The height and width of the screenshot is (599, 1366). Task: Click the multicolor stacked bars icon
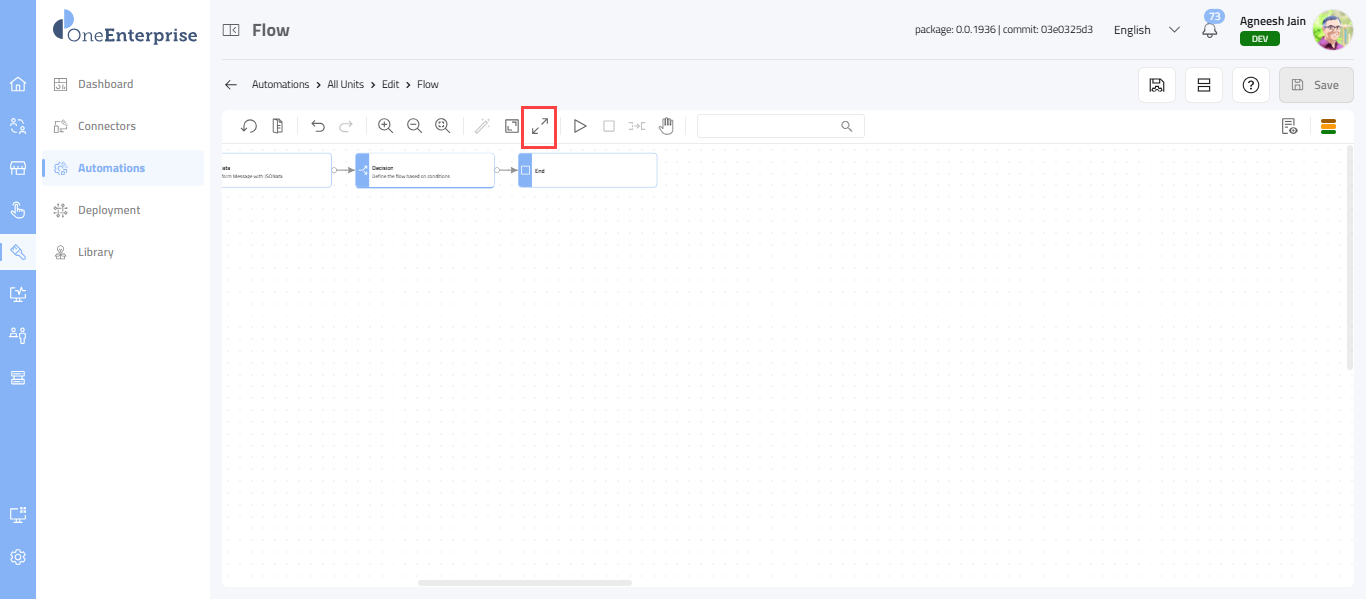pyautogui.click(x=1328, y=126)
